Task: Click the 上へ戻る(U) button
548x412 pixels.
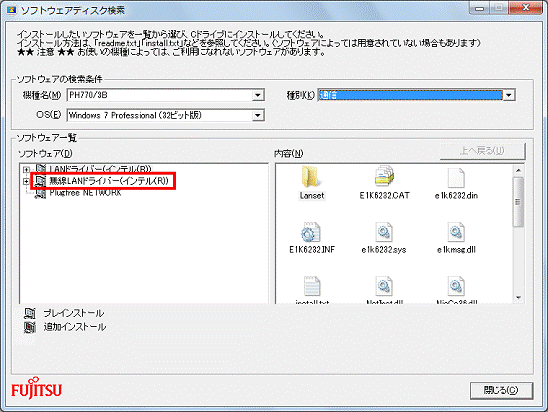Action: pyautogui.click(x=483, y=151)
